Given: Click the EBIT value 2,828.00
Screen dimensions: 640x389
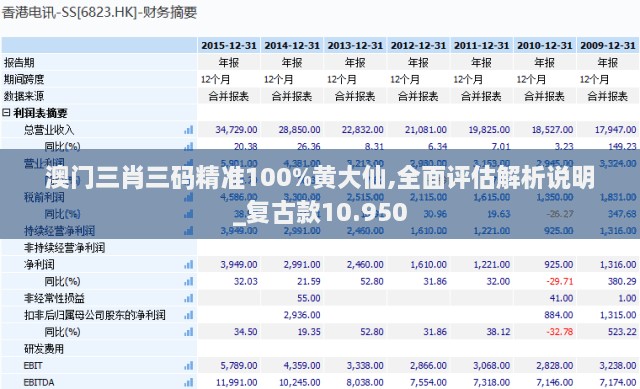Looking at the screenshot, I should click(555, 365).
